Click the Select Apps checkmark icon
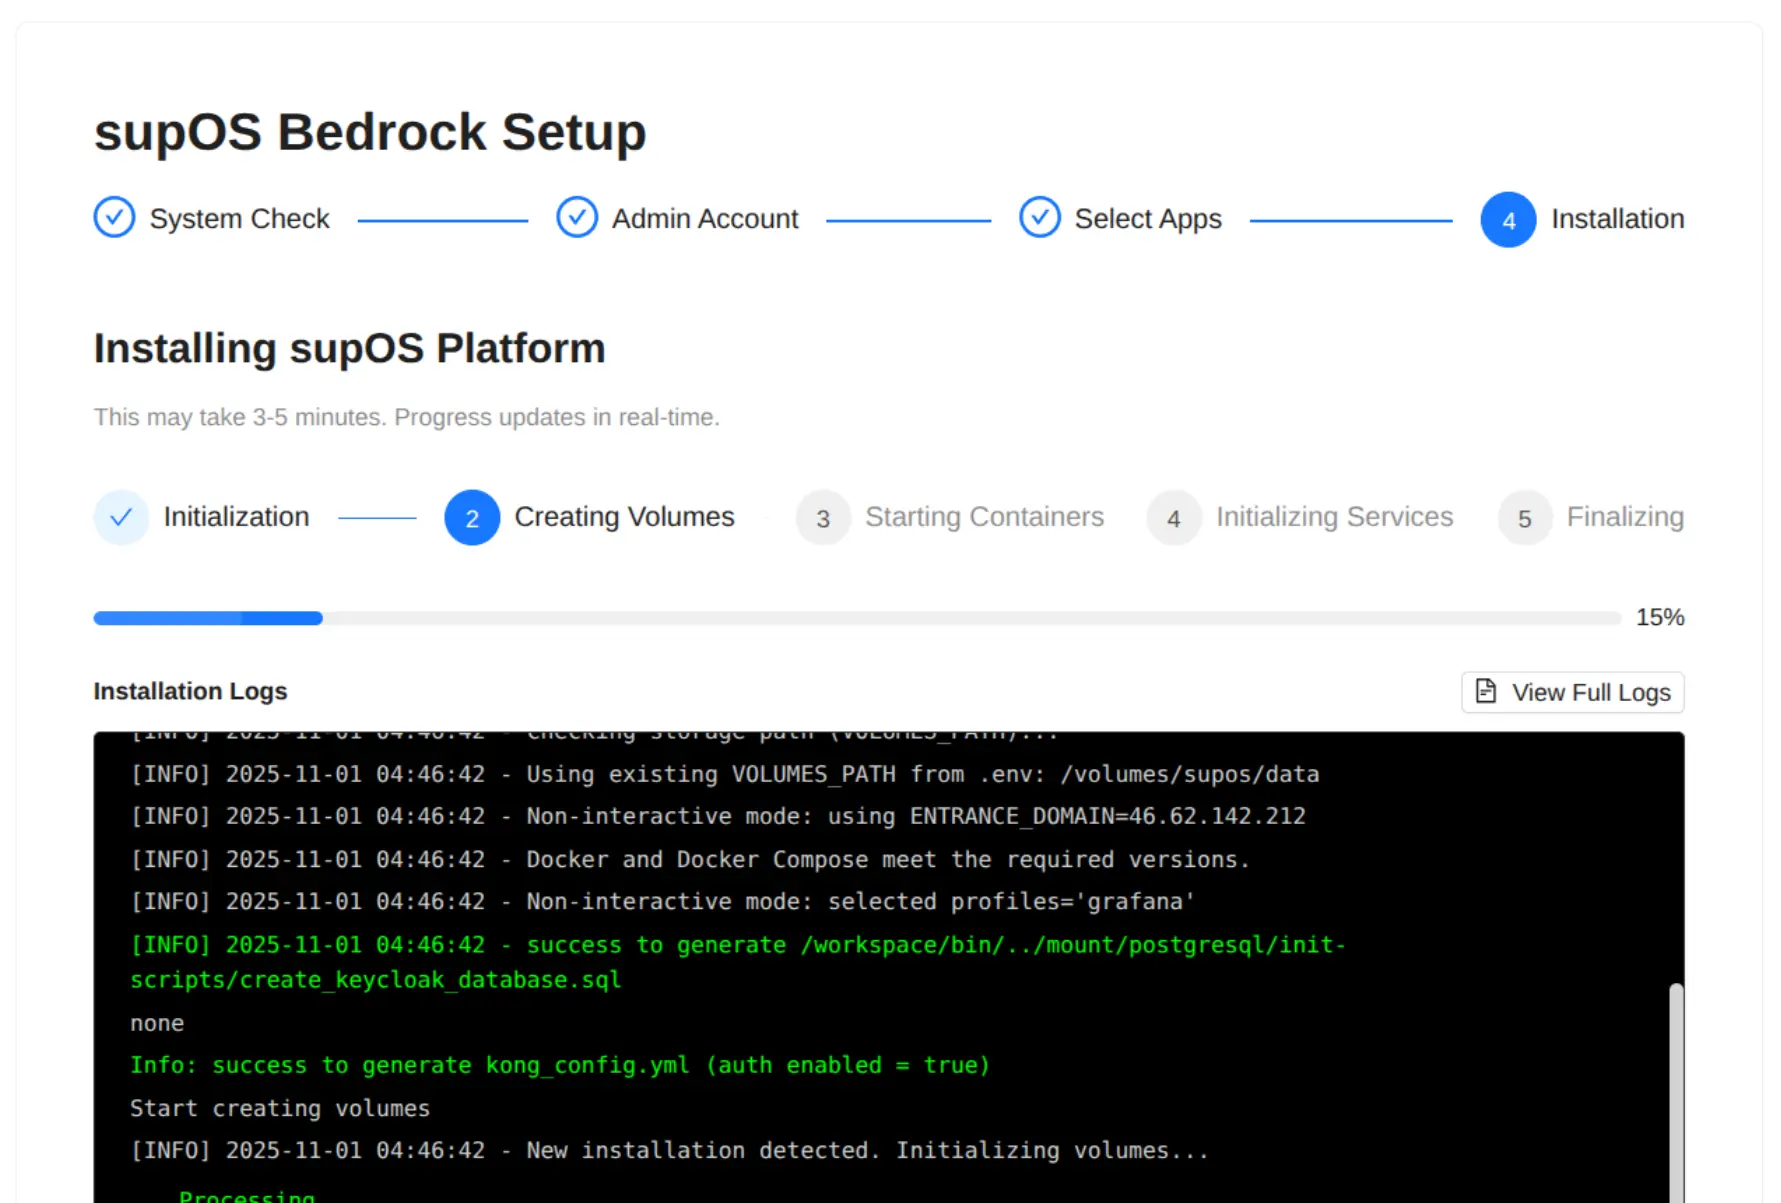Screen dimensions: 1781x1203 (x=1039, y=217)
